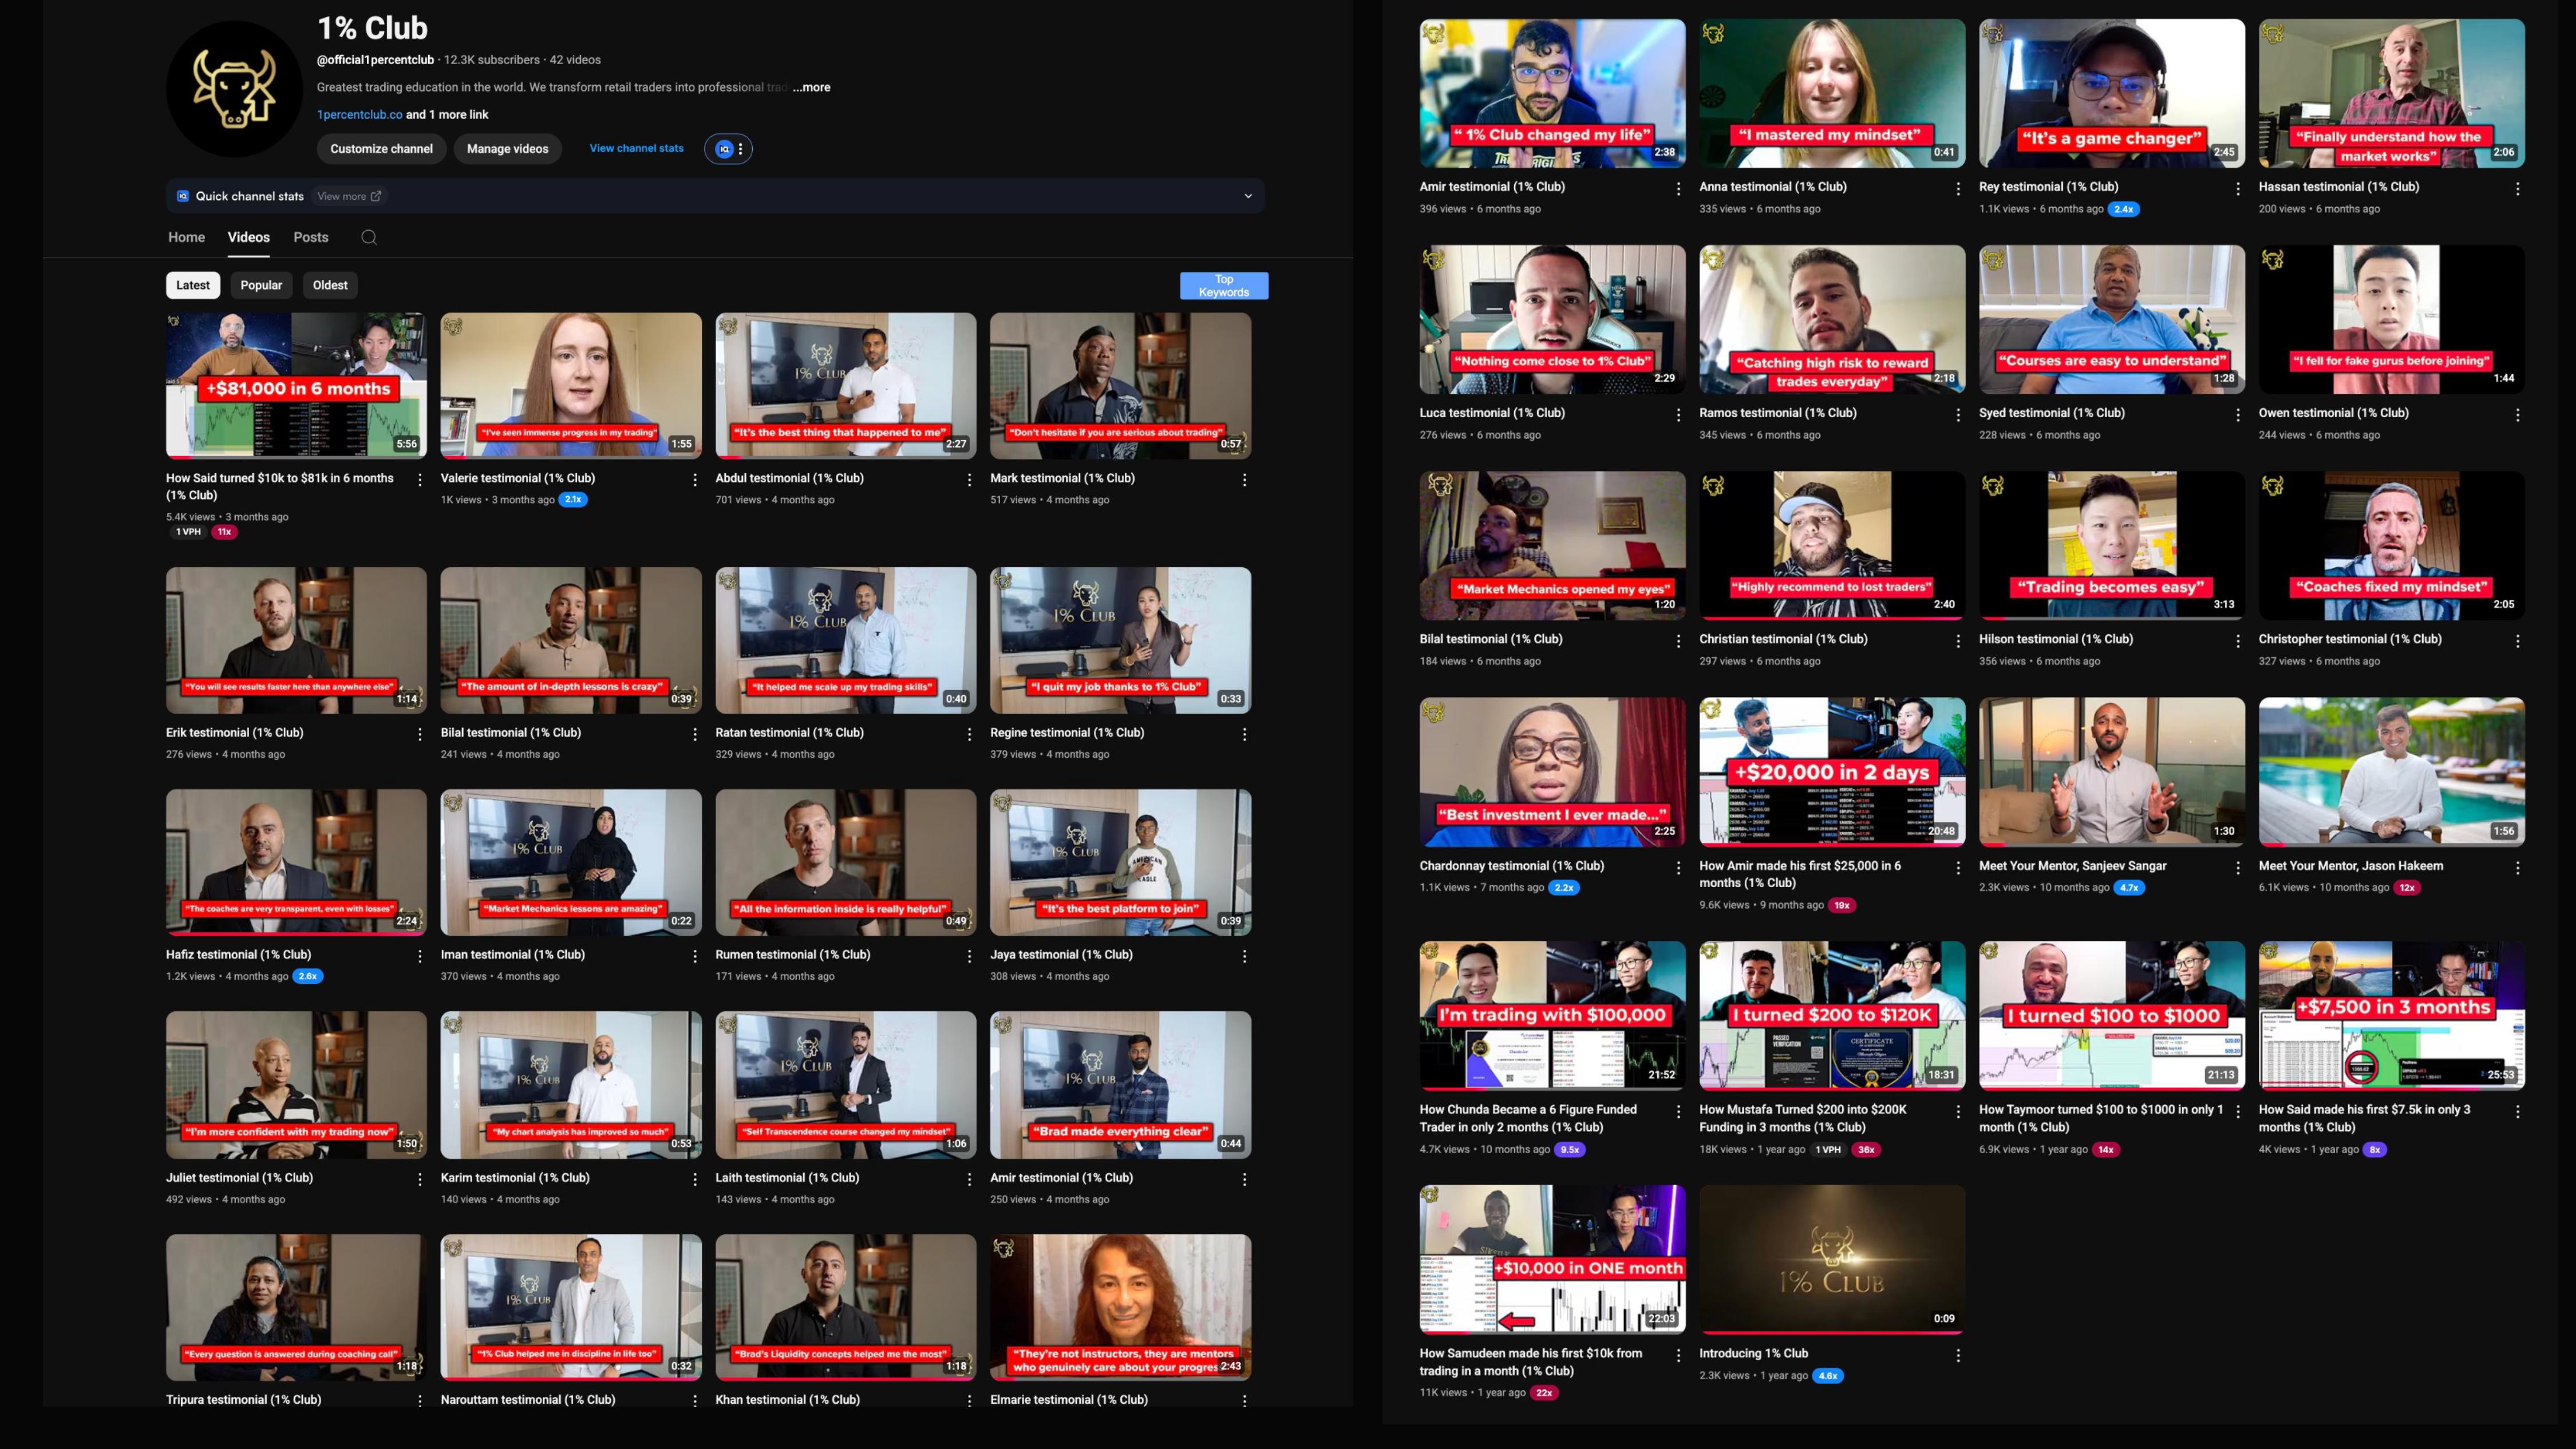Open more actions for Hafiz testimonial video
Viewport: 2576px width, 1449px height.
click(x=420, y=956)
